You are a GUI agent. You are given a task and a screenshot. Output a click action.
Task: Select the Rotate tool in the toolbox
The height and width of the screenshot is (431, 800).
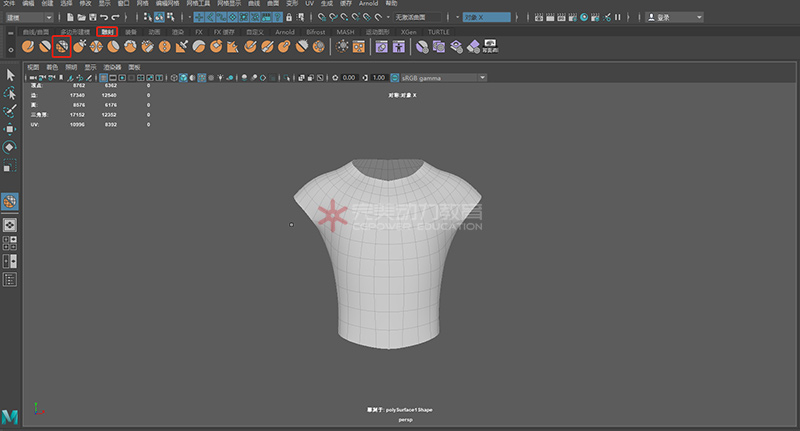pyautogui.click(x=10, y=147)
